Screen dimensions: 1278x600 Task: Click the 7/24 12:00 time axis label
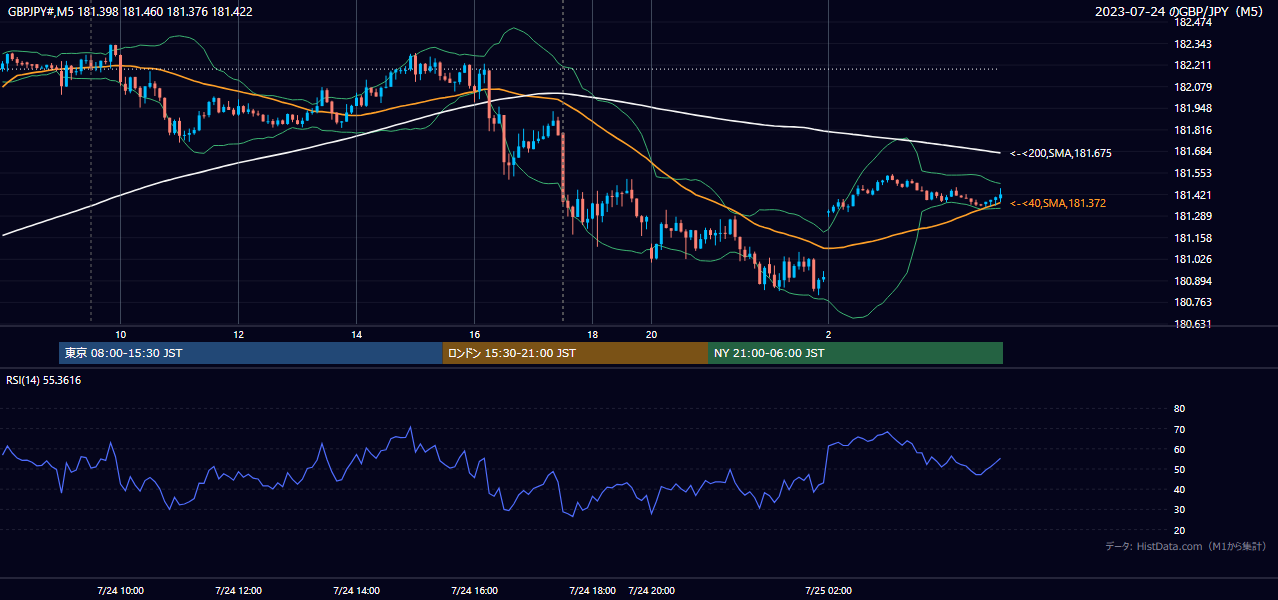[x=239, y=591]
